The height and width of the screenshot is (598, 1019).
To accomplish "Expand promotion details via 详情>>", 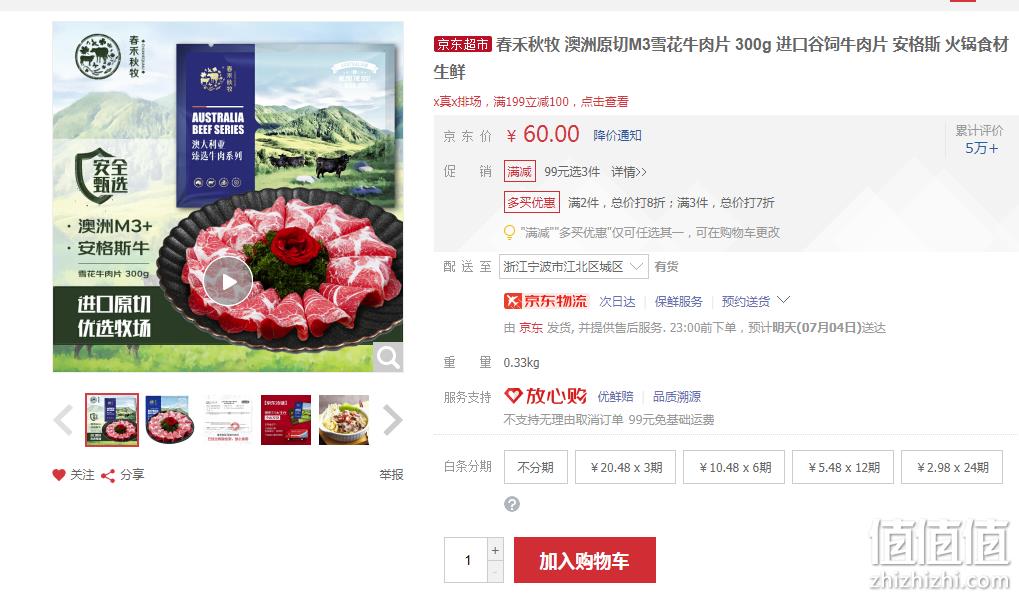I will (x=628, y=172).
